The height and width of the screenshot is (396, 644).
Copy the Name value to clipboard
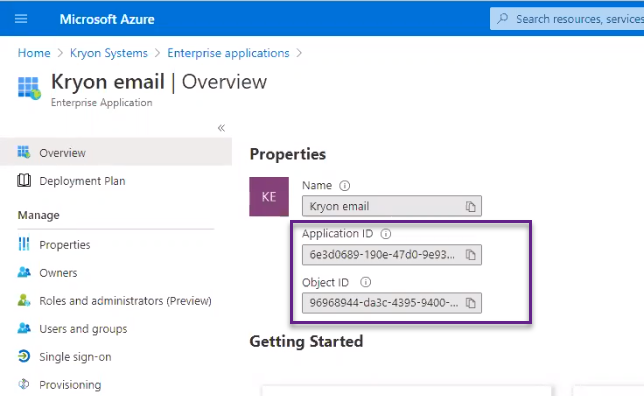pyautogui.click(x=471, y=206)
